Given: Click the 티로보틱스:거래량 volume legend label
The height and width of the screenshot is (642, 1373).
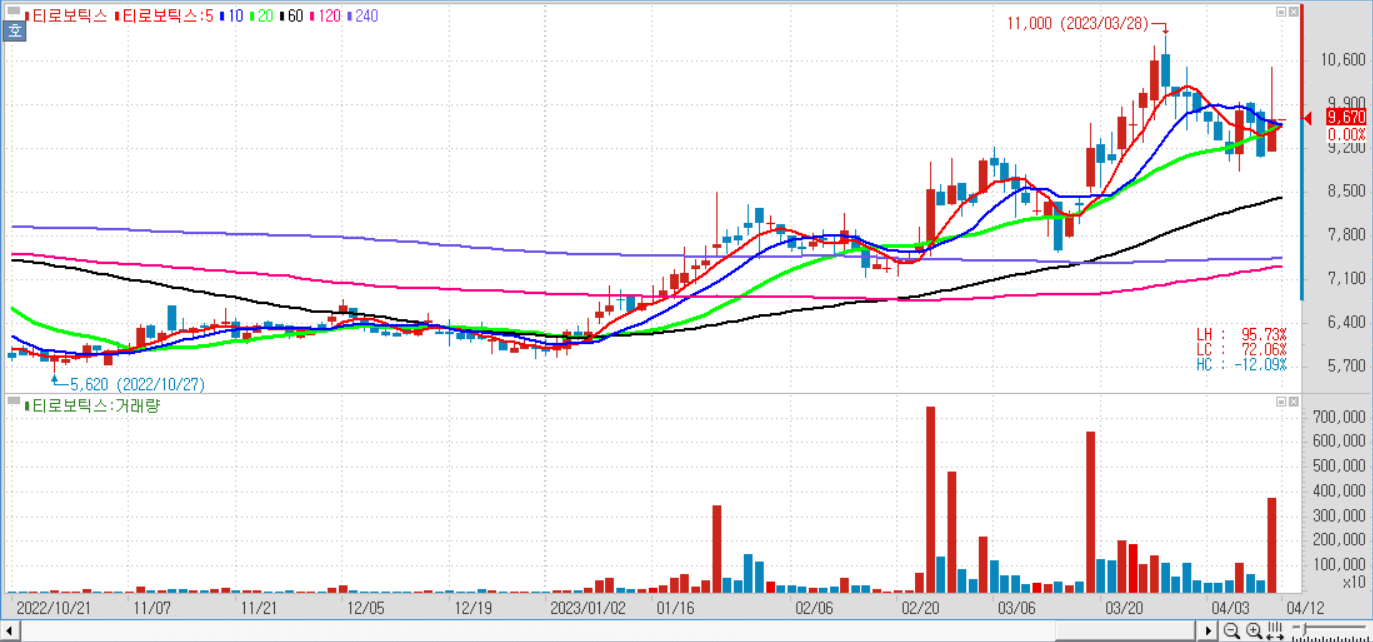Looking at the screenshot, I should [91, 406].
